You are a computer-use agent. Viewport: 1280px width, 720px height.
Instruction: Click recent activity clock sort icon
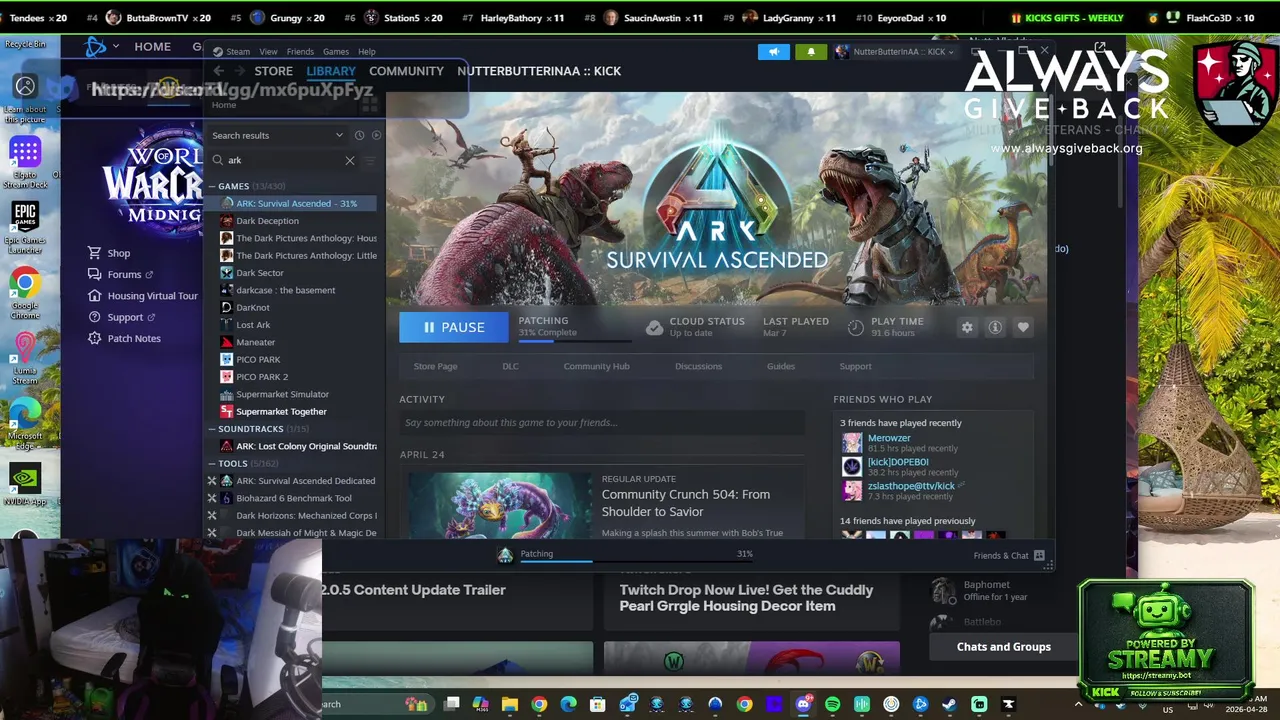click(359, 135)
